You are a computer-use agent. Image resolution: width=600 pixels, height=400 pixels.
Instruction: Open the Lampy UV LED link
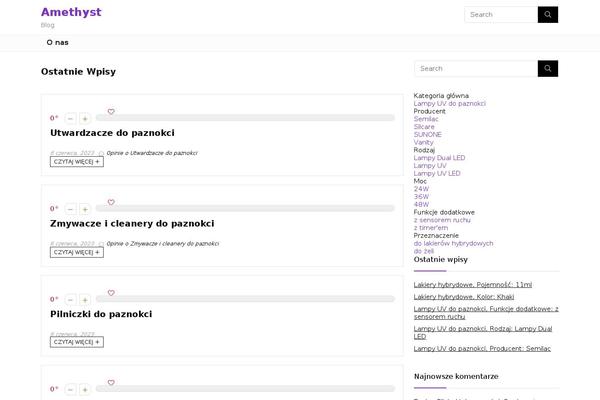pyautogui.click(x=437, y=173)
